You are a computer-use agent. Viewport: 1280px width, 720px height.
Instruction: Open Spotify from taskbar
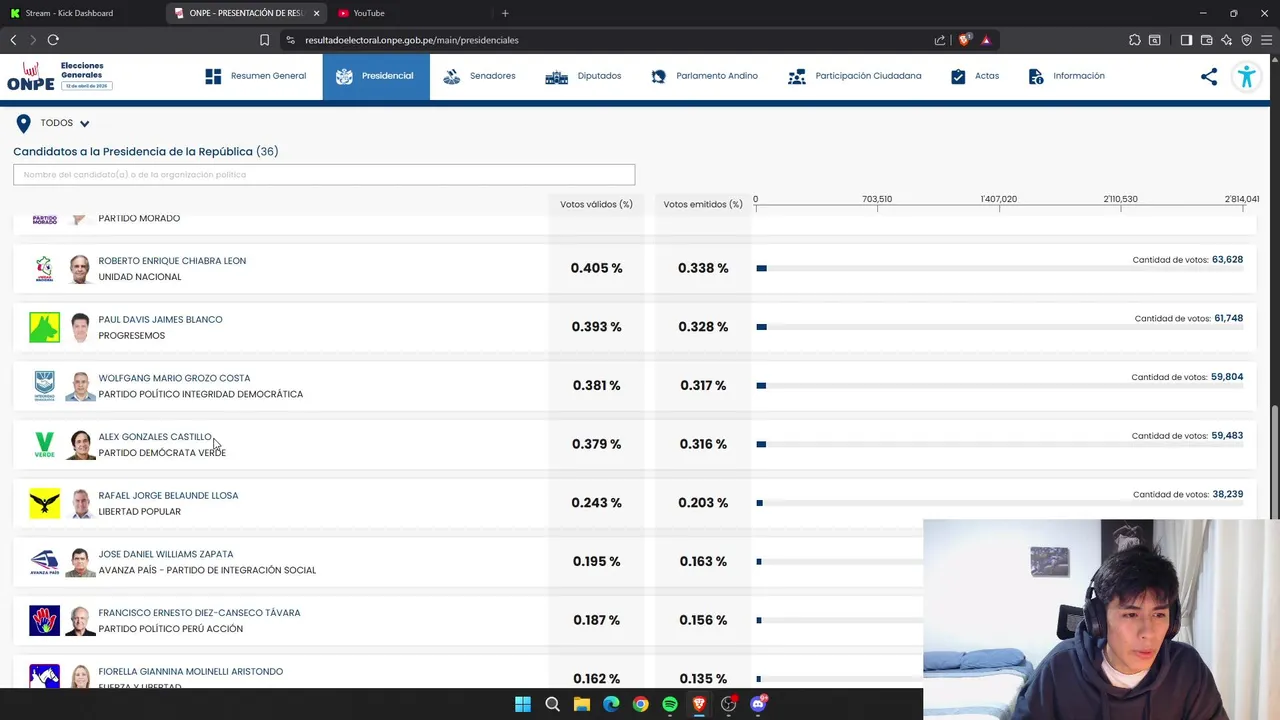pos(670,704)
